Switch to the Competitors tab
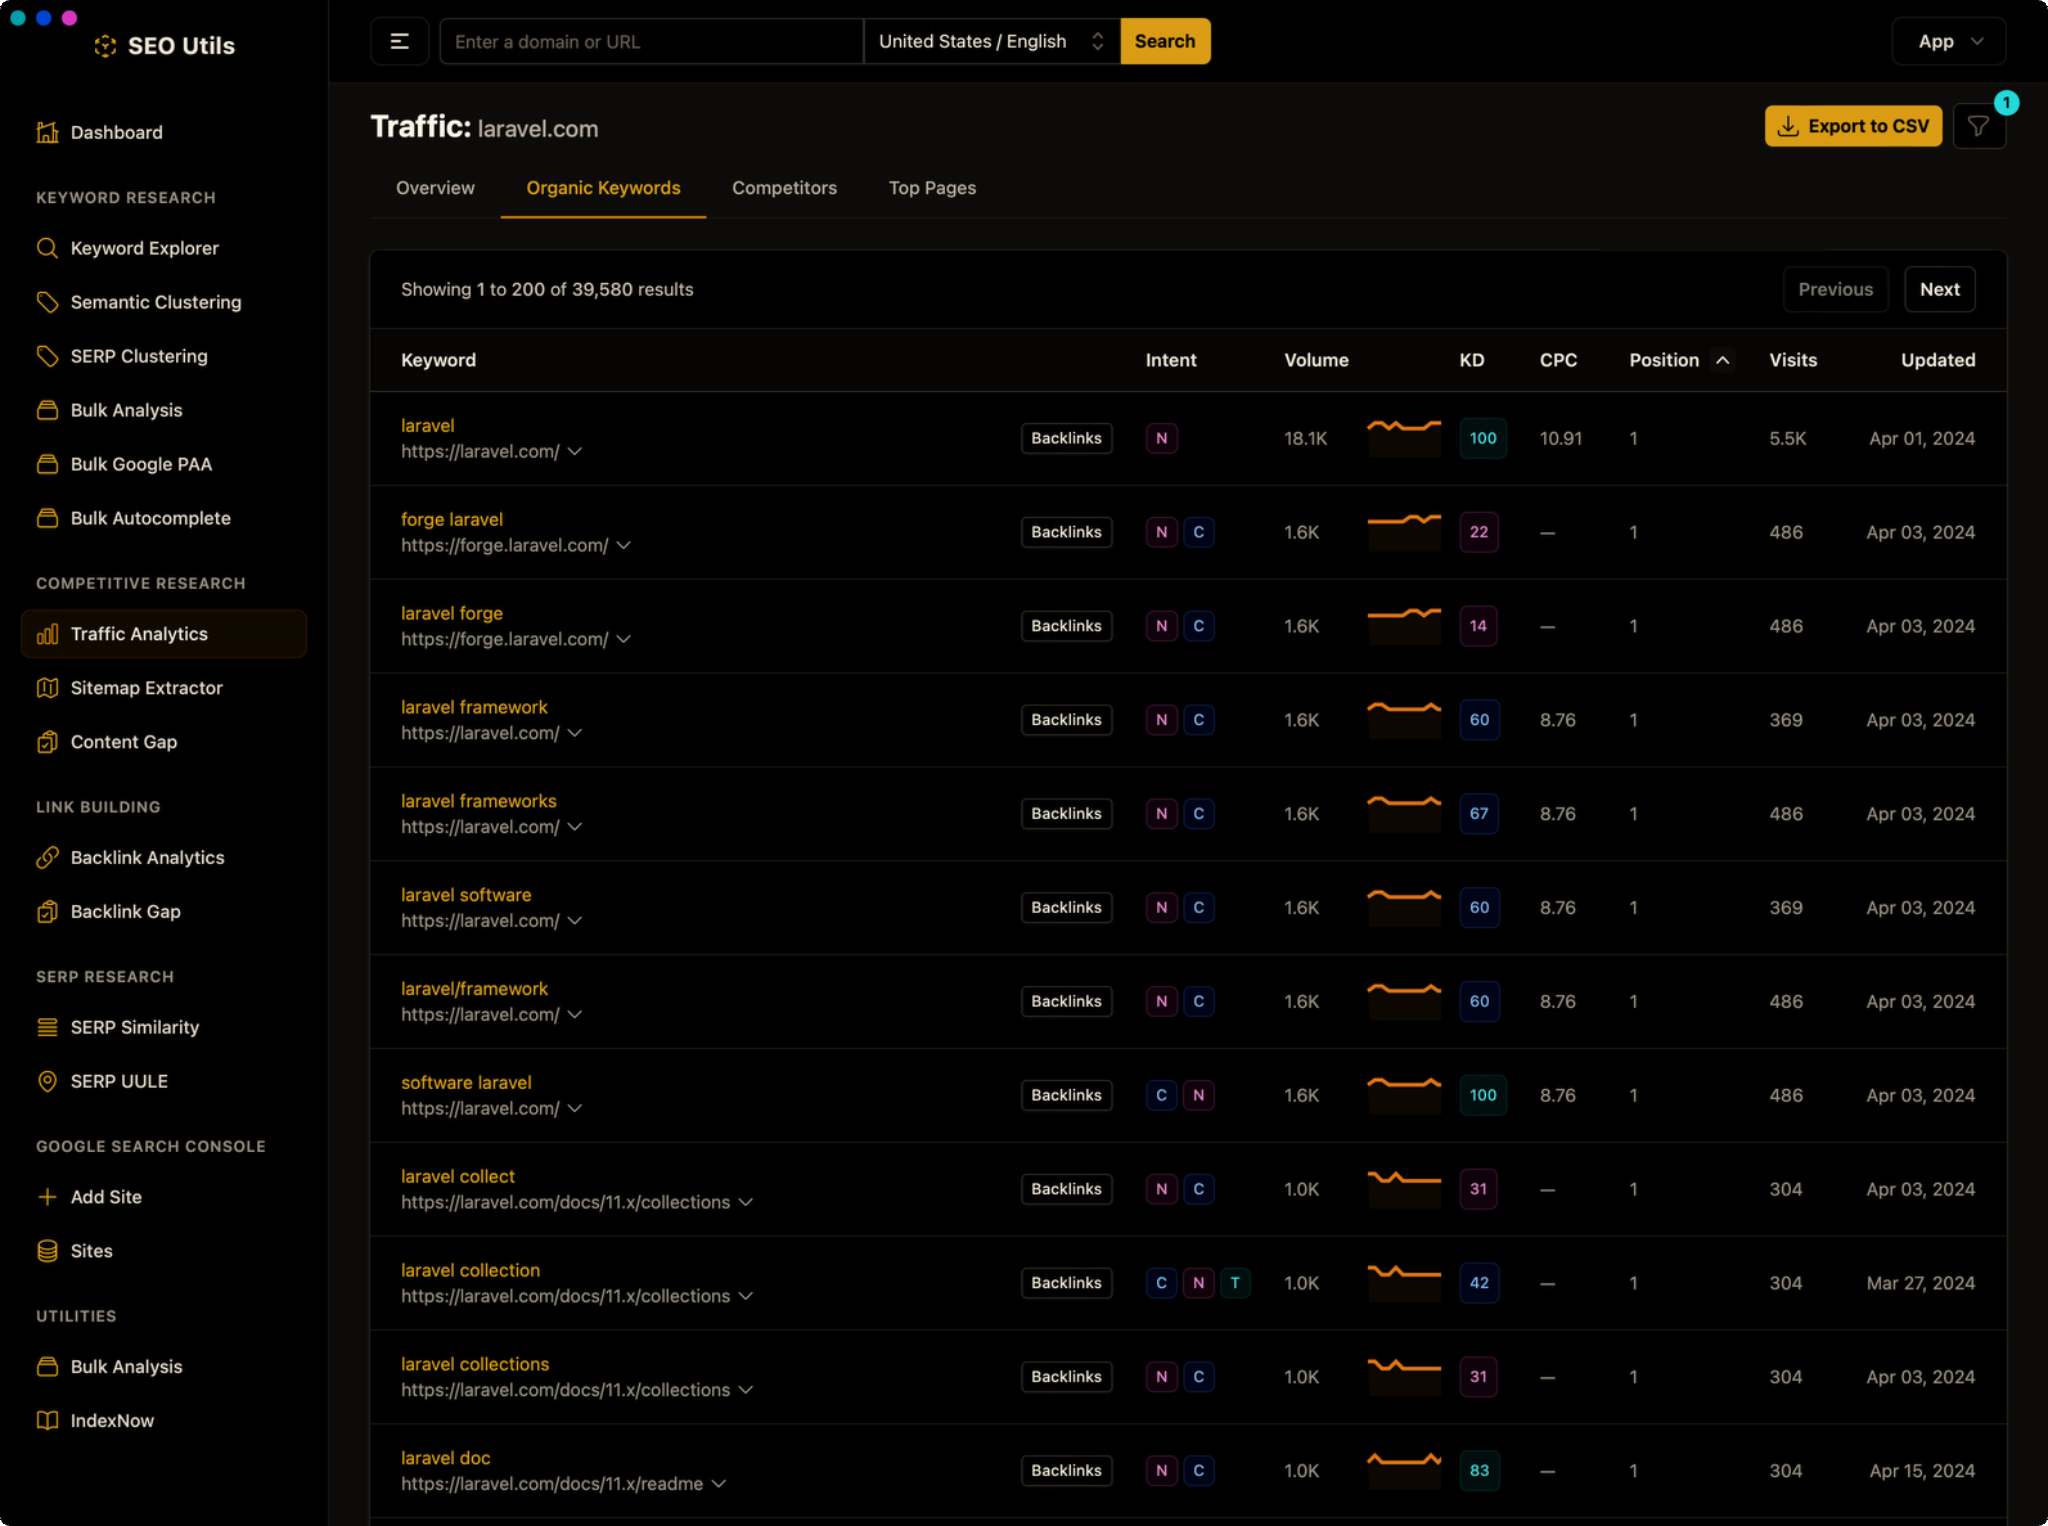The height and width of the screenshot is (1526, 2048). pos(784,188)
